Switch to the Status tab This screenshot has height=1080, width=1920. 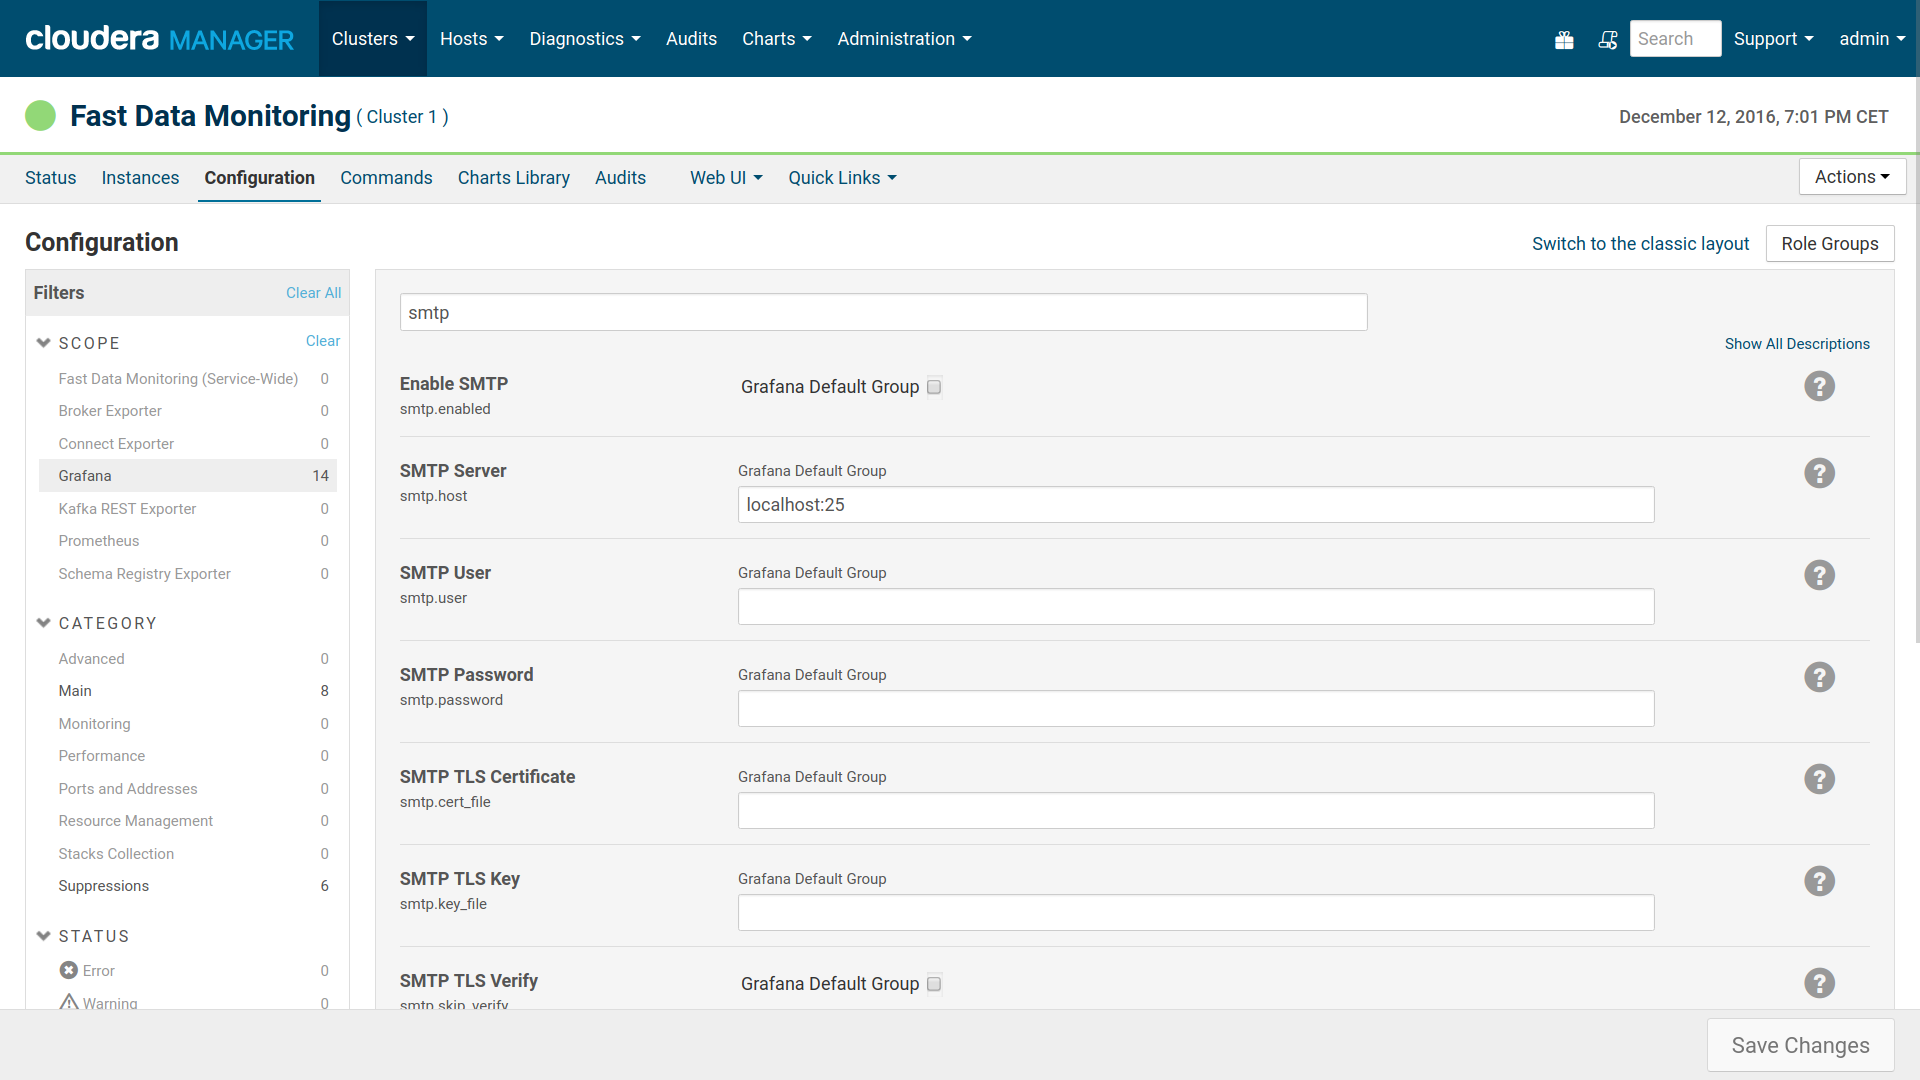tap(51, 178)
